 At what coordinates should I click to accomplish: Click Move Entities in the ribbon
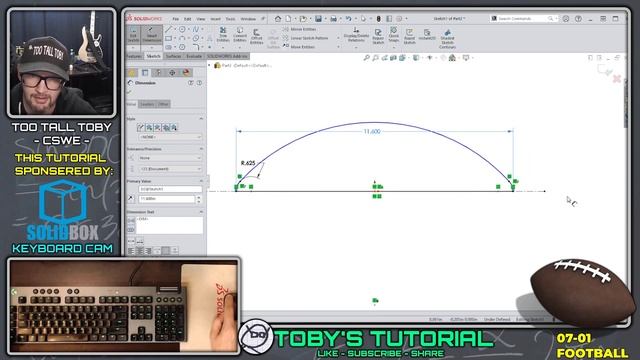click(x=299, y=47)
